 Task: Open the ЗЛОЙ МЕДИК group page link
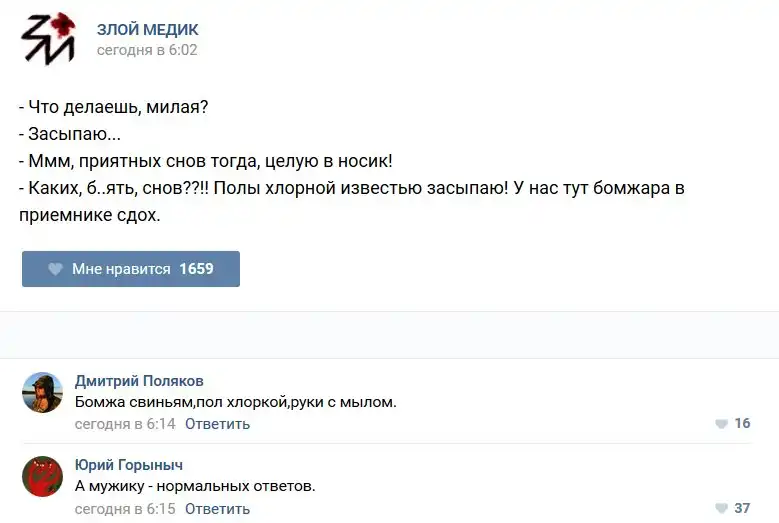[147, 30]
